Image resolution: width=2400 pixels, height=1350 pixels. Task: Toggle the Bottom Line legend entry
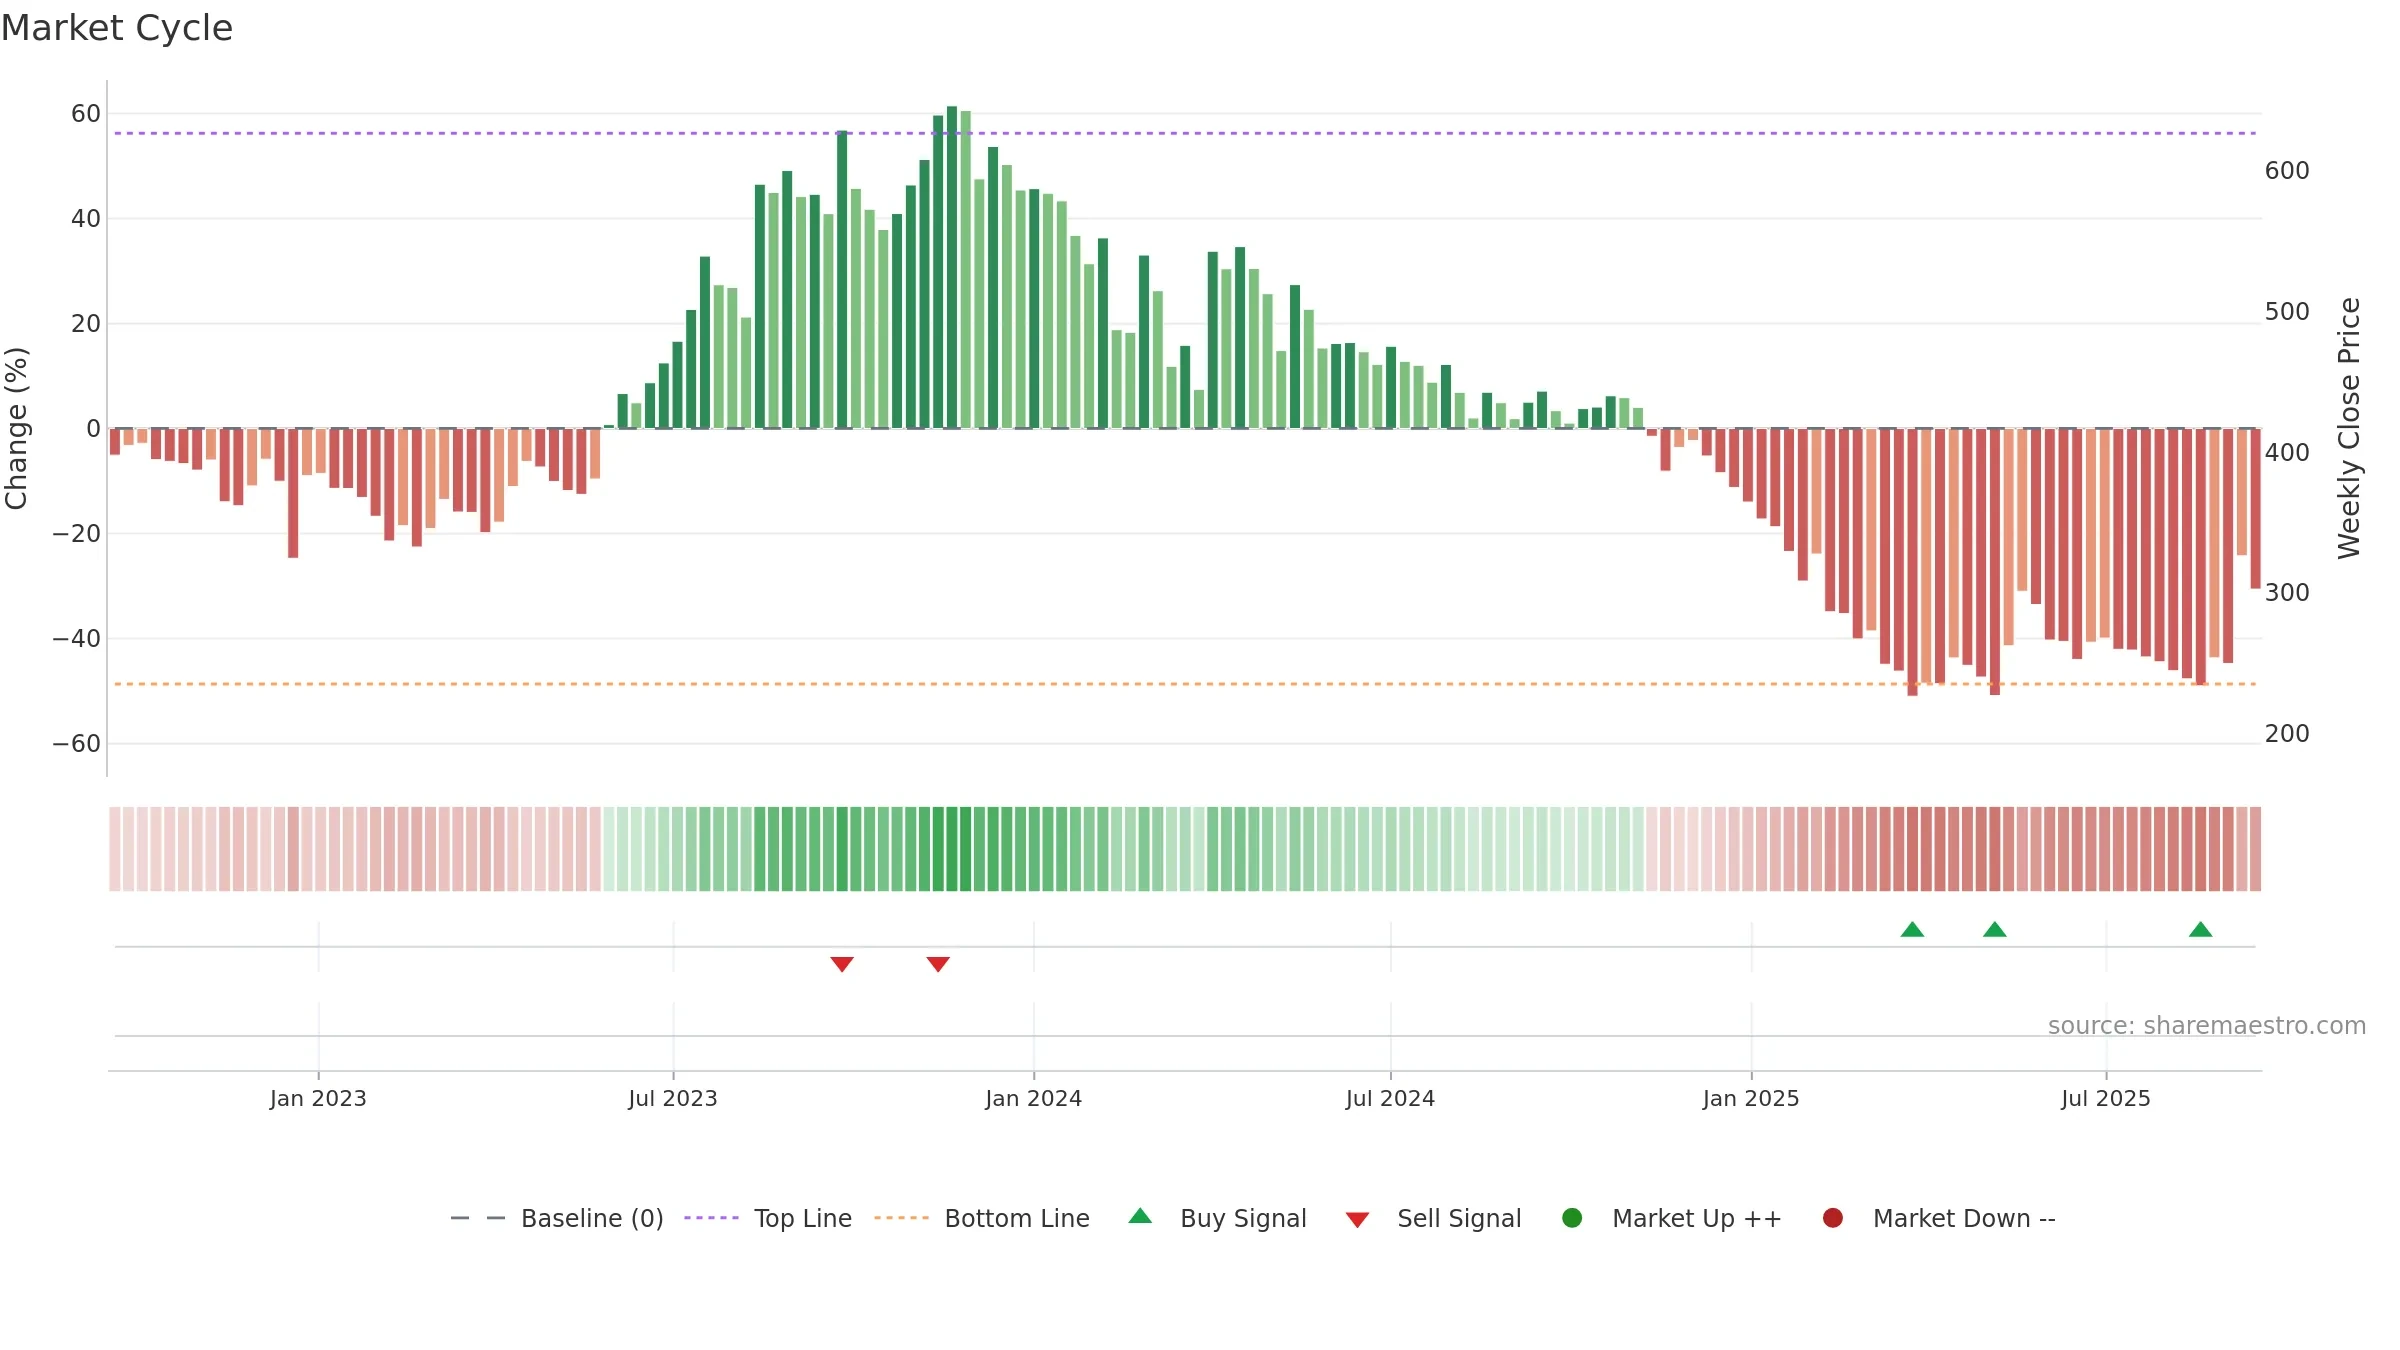pos(982,1218)
